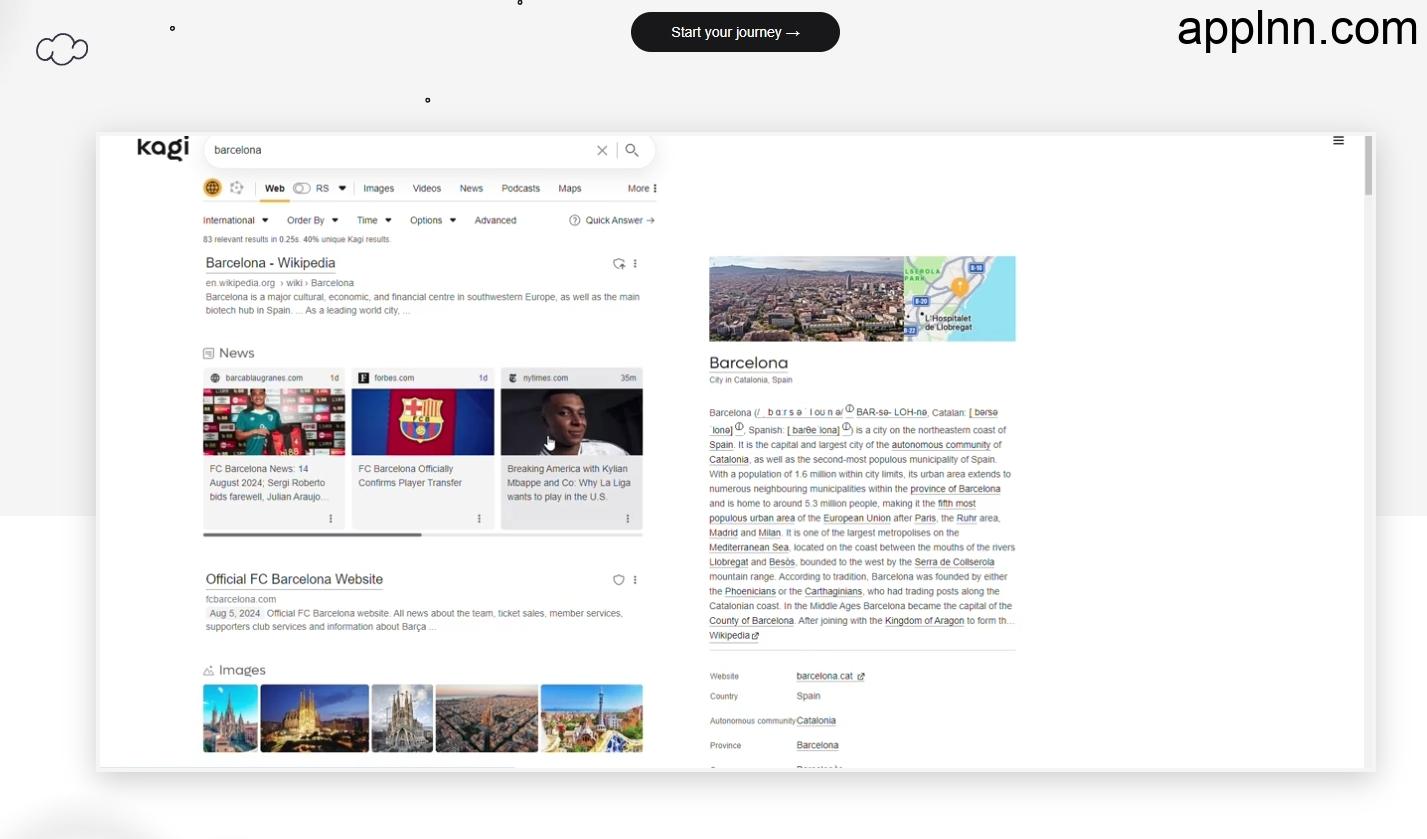Switch to the News tab
Viewport: 1427px width, 839px height.
471,188
